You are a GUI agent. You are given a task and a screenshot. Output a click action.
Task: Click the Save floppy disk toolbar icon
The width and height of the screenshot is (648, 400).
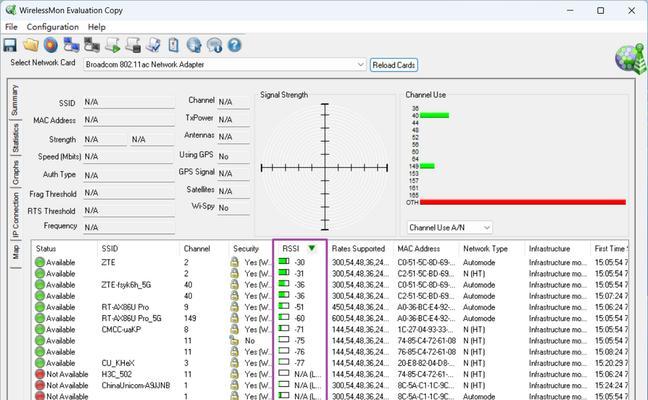pyautogui.click(x=10, y=45)
